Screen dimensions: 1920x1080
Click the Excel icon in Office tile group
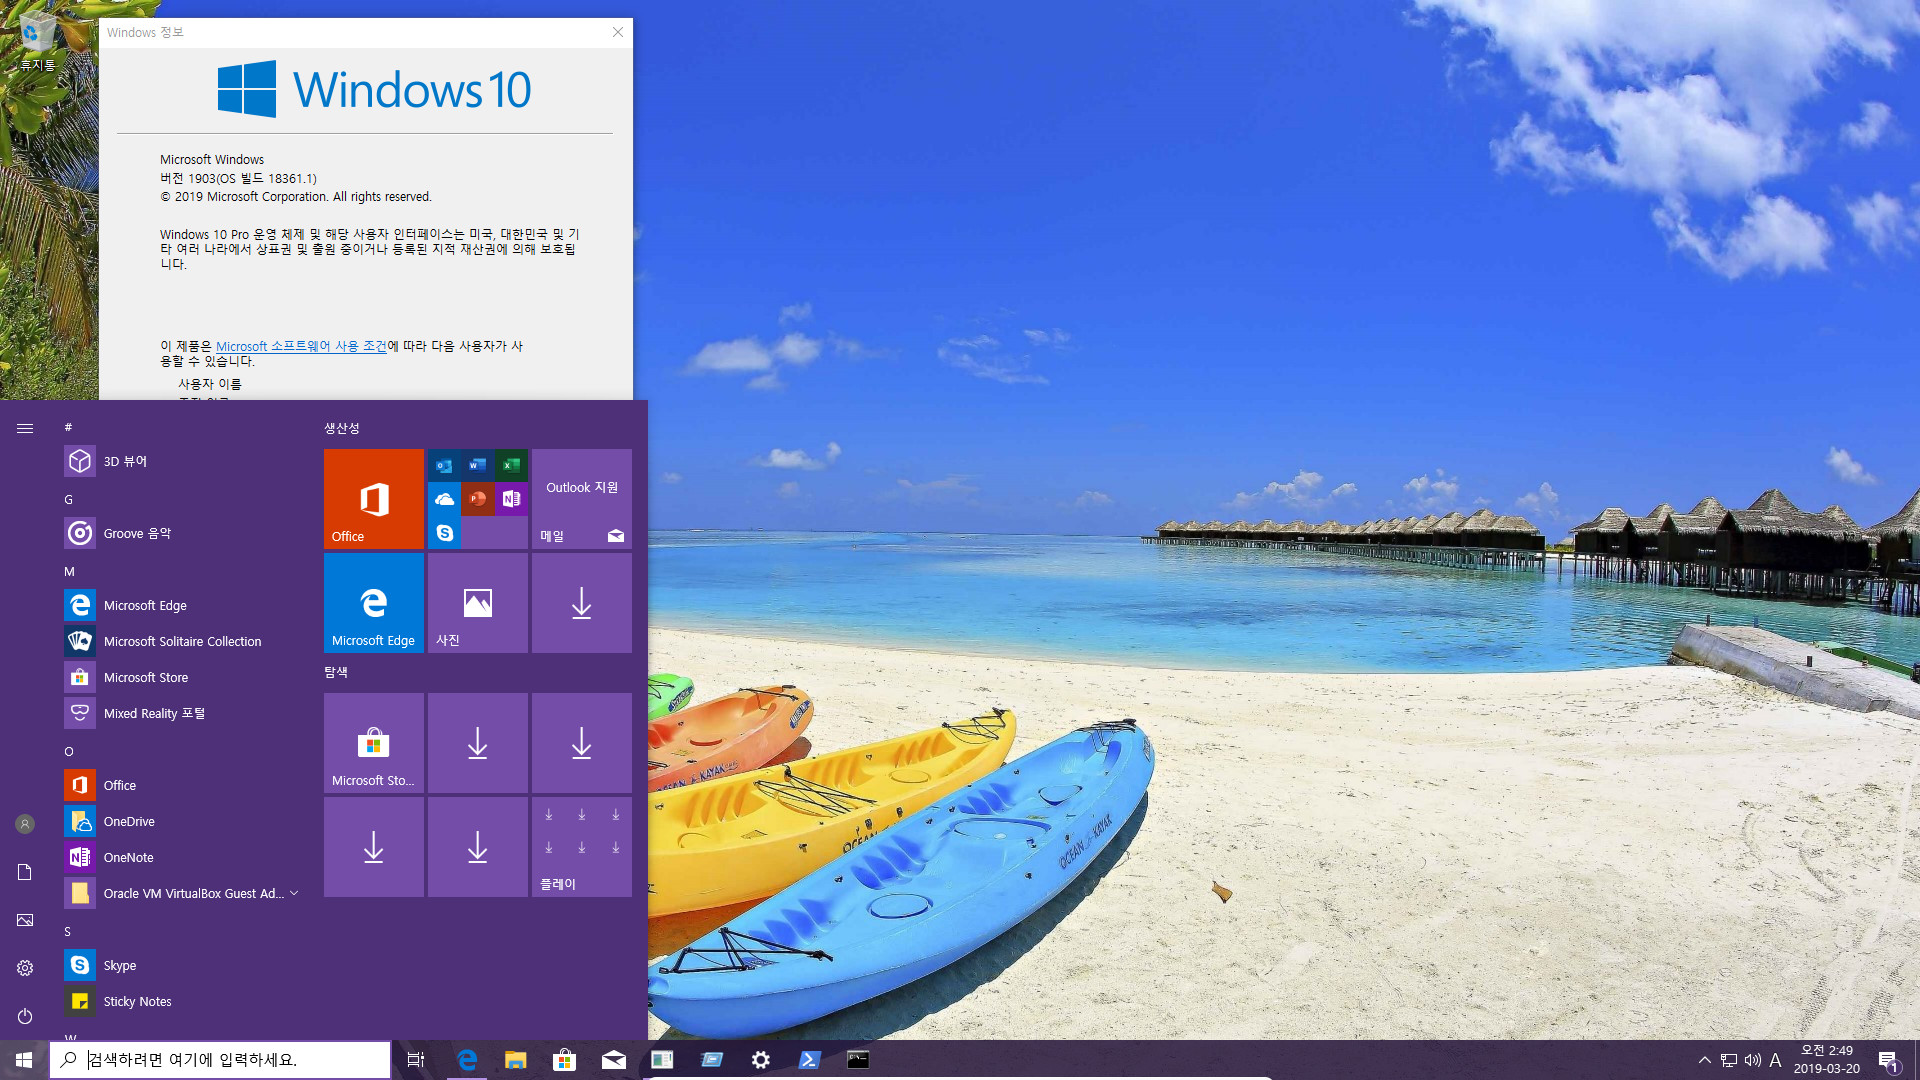tap(511, 465)
